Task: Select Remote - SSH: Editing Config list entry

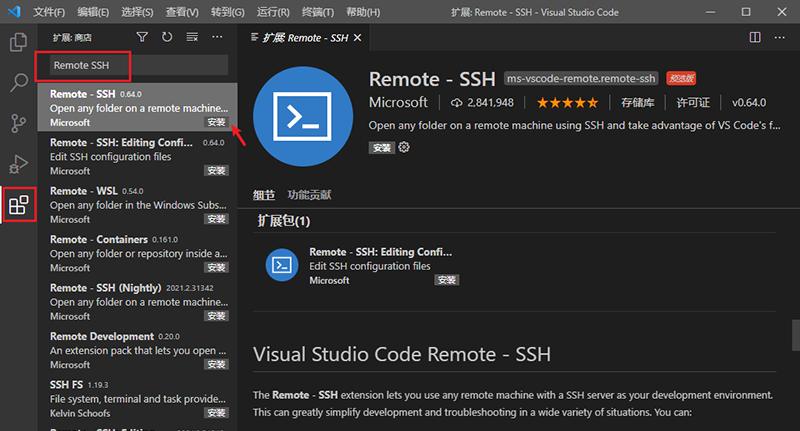Action: tap(138, 156)
